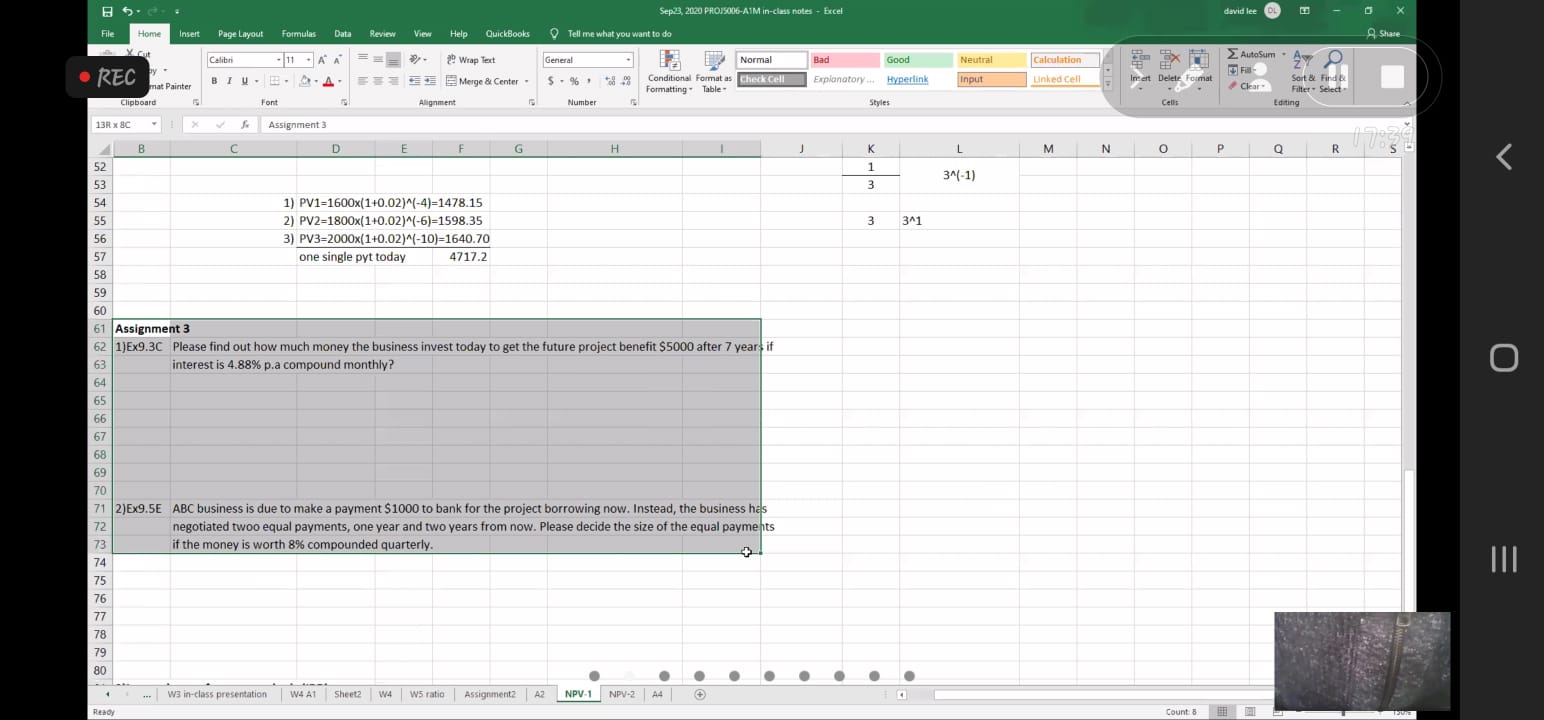This screenshot has width=1544, height=720.
Task: Click the Increase Font Size icon
Action: pos(323,60)
